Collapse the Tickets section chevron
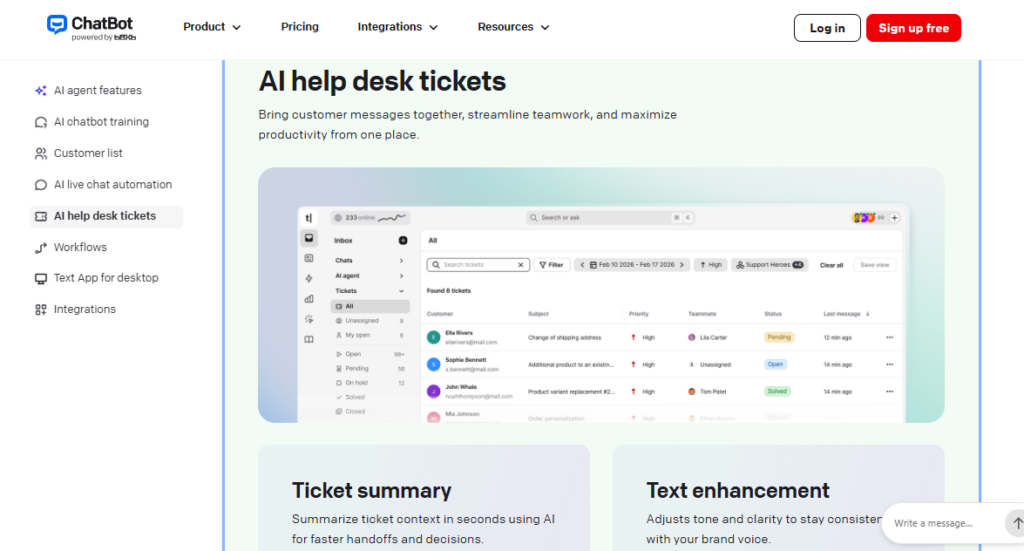 click(x=402, y=291)
